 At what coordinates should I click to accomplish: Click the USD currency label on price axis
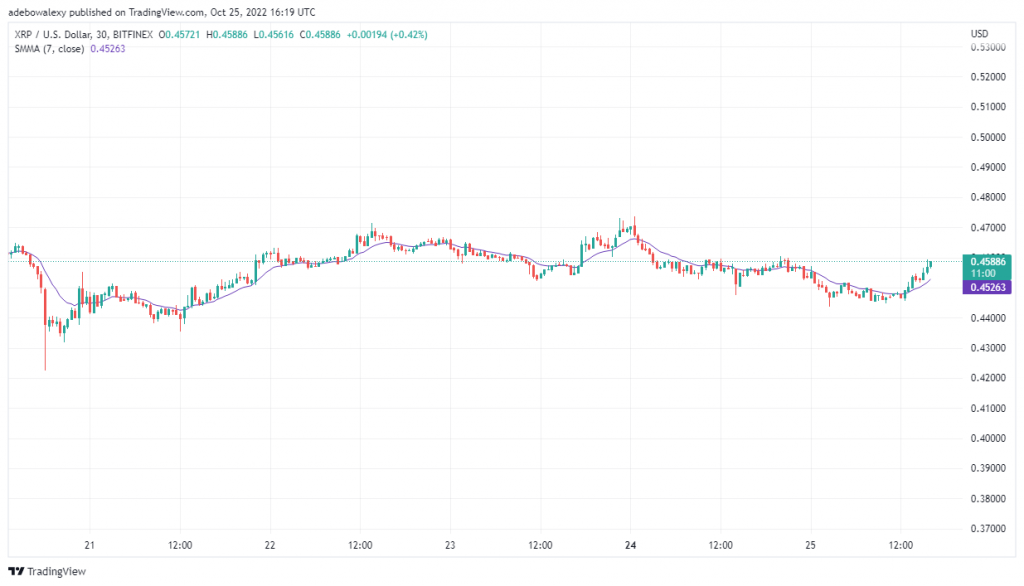point(979,33)
